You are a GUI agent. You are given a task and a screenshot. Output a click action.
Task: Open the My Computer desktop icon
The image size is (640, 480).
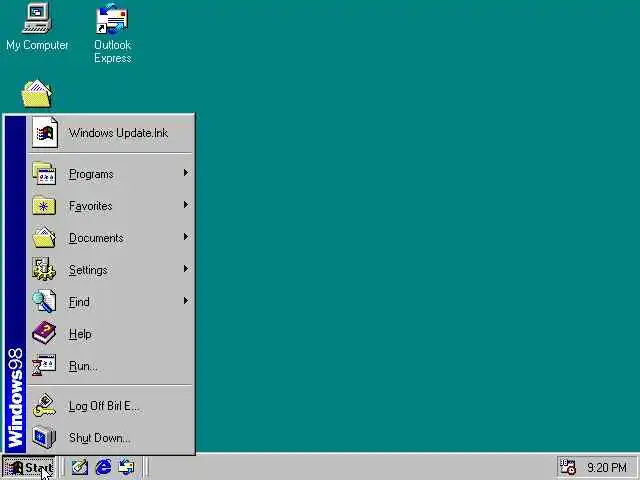37,28
